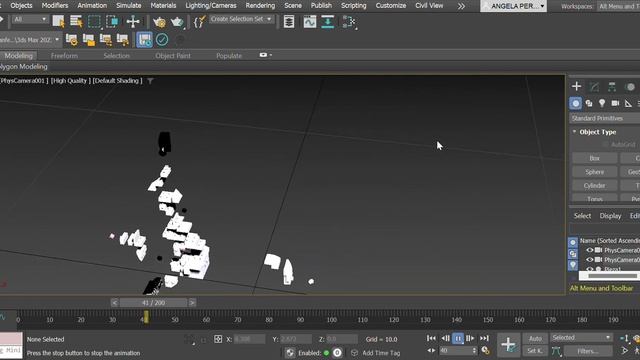Viewport: 640px width, 360px height.
Task: Open ribbon options dropdown after Populate
Action: pyautogui.click(x=265, y=55)
